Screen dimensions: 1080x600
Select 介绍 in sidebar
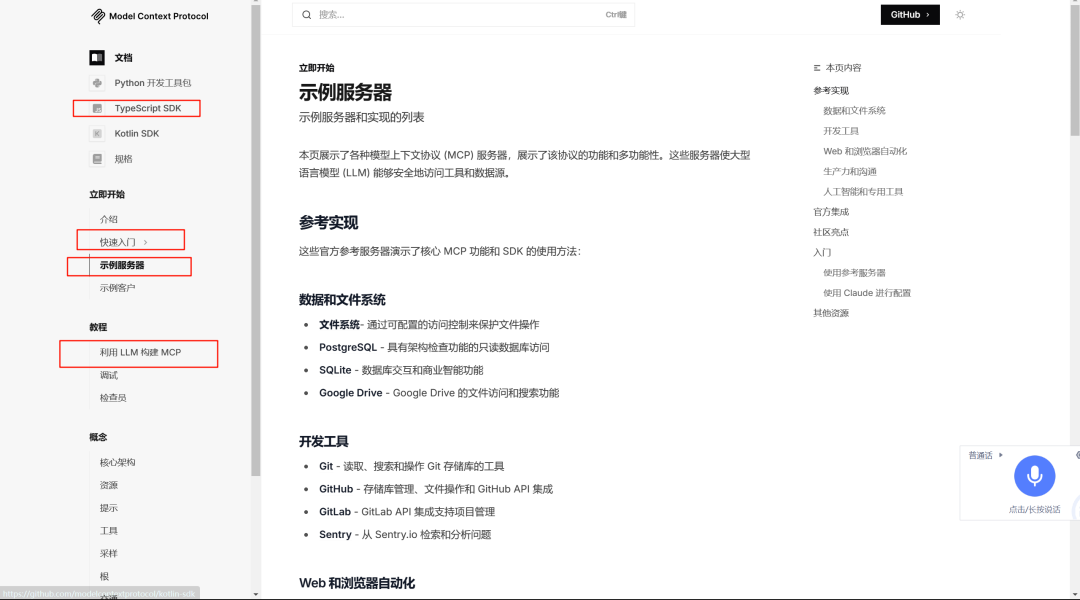tap(109, 219)
